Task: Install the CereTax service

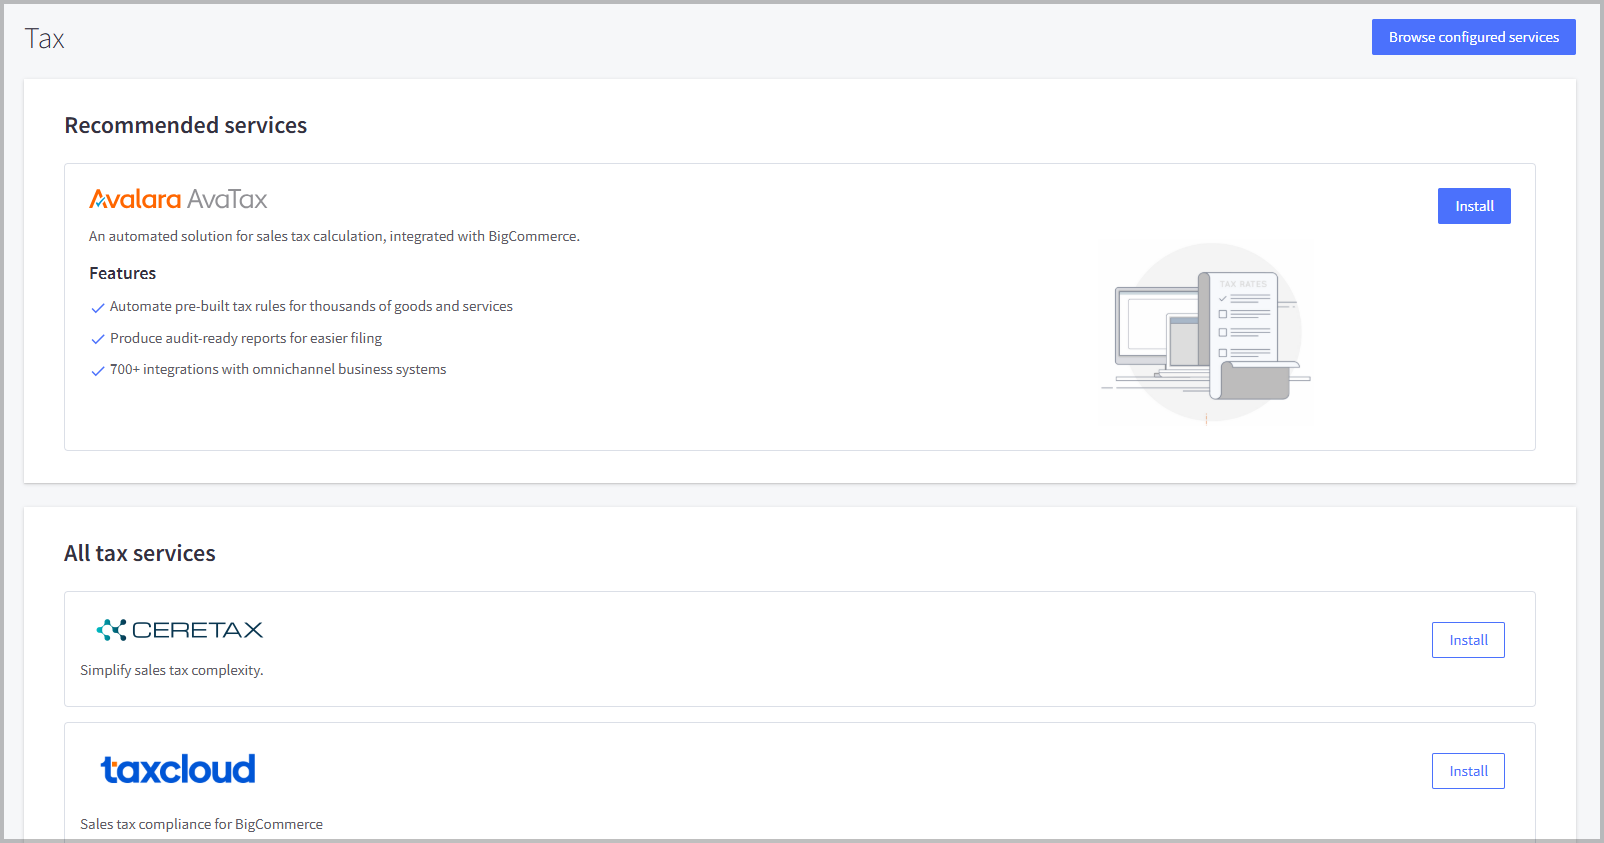Action: point(1468,640)
